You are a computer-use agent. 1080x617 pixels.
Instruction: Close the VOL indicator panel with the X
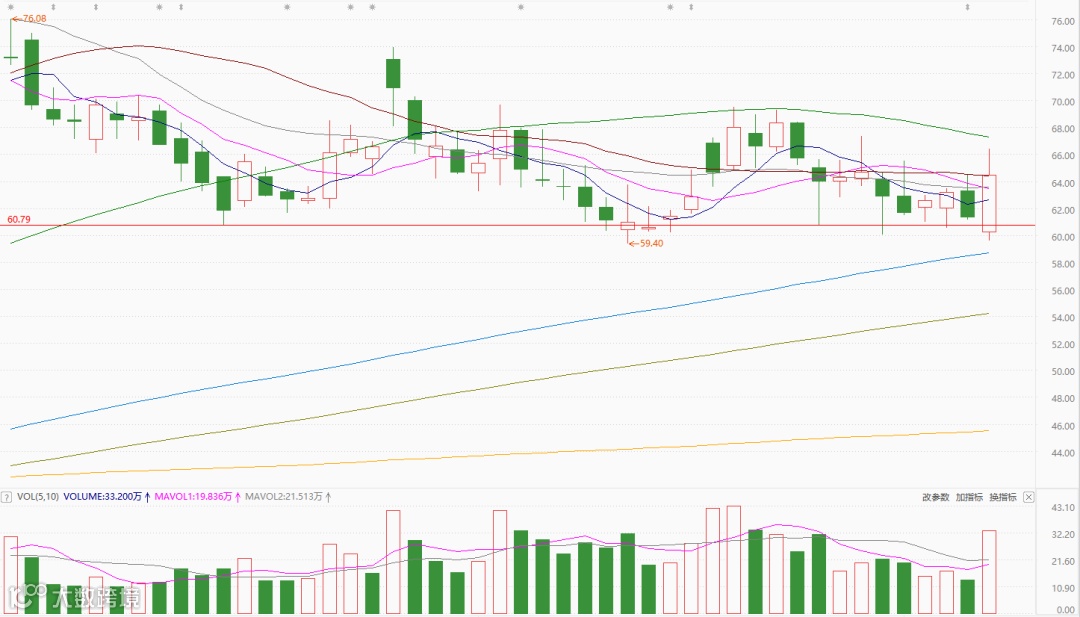tap(1028, 496)
